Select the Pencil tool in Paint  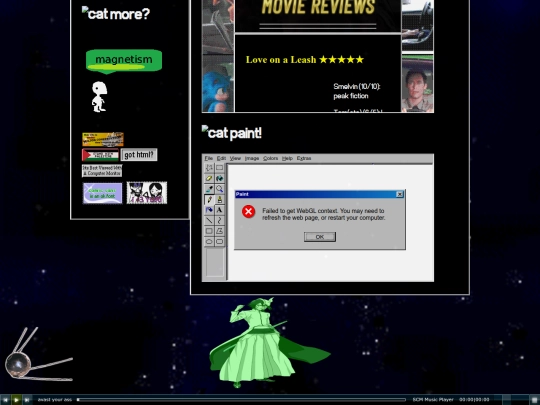pyautogui.click(x=209, y=200)
